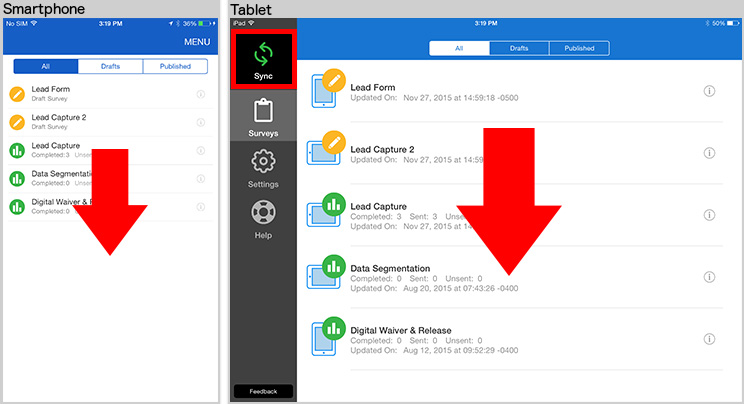The image size is (744, 404).
Task: Switch to Drafts tab on tablet
Action: pos(519,48)
